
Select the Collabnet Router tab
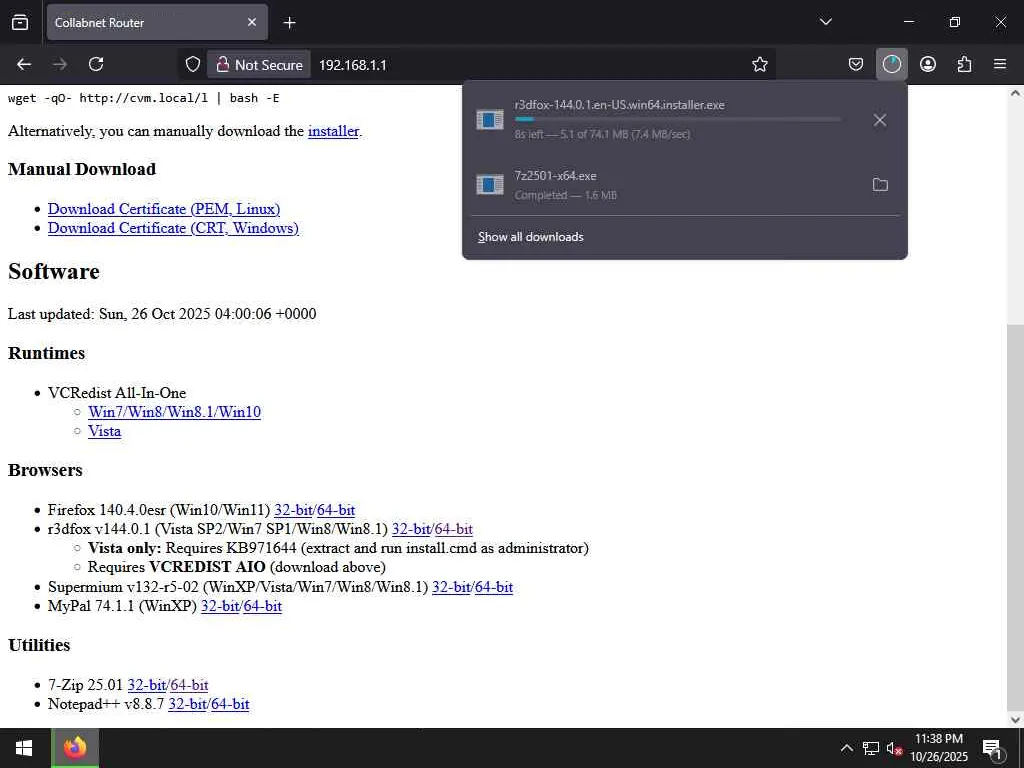click(x=157, y=22)
